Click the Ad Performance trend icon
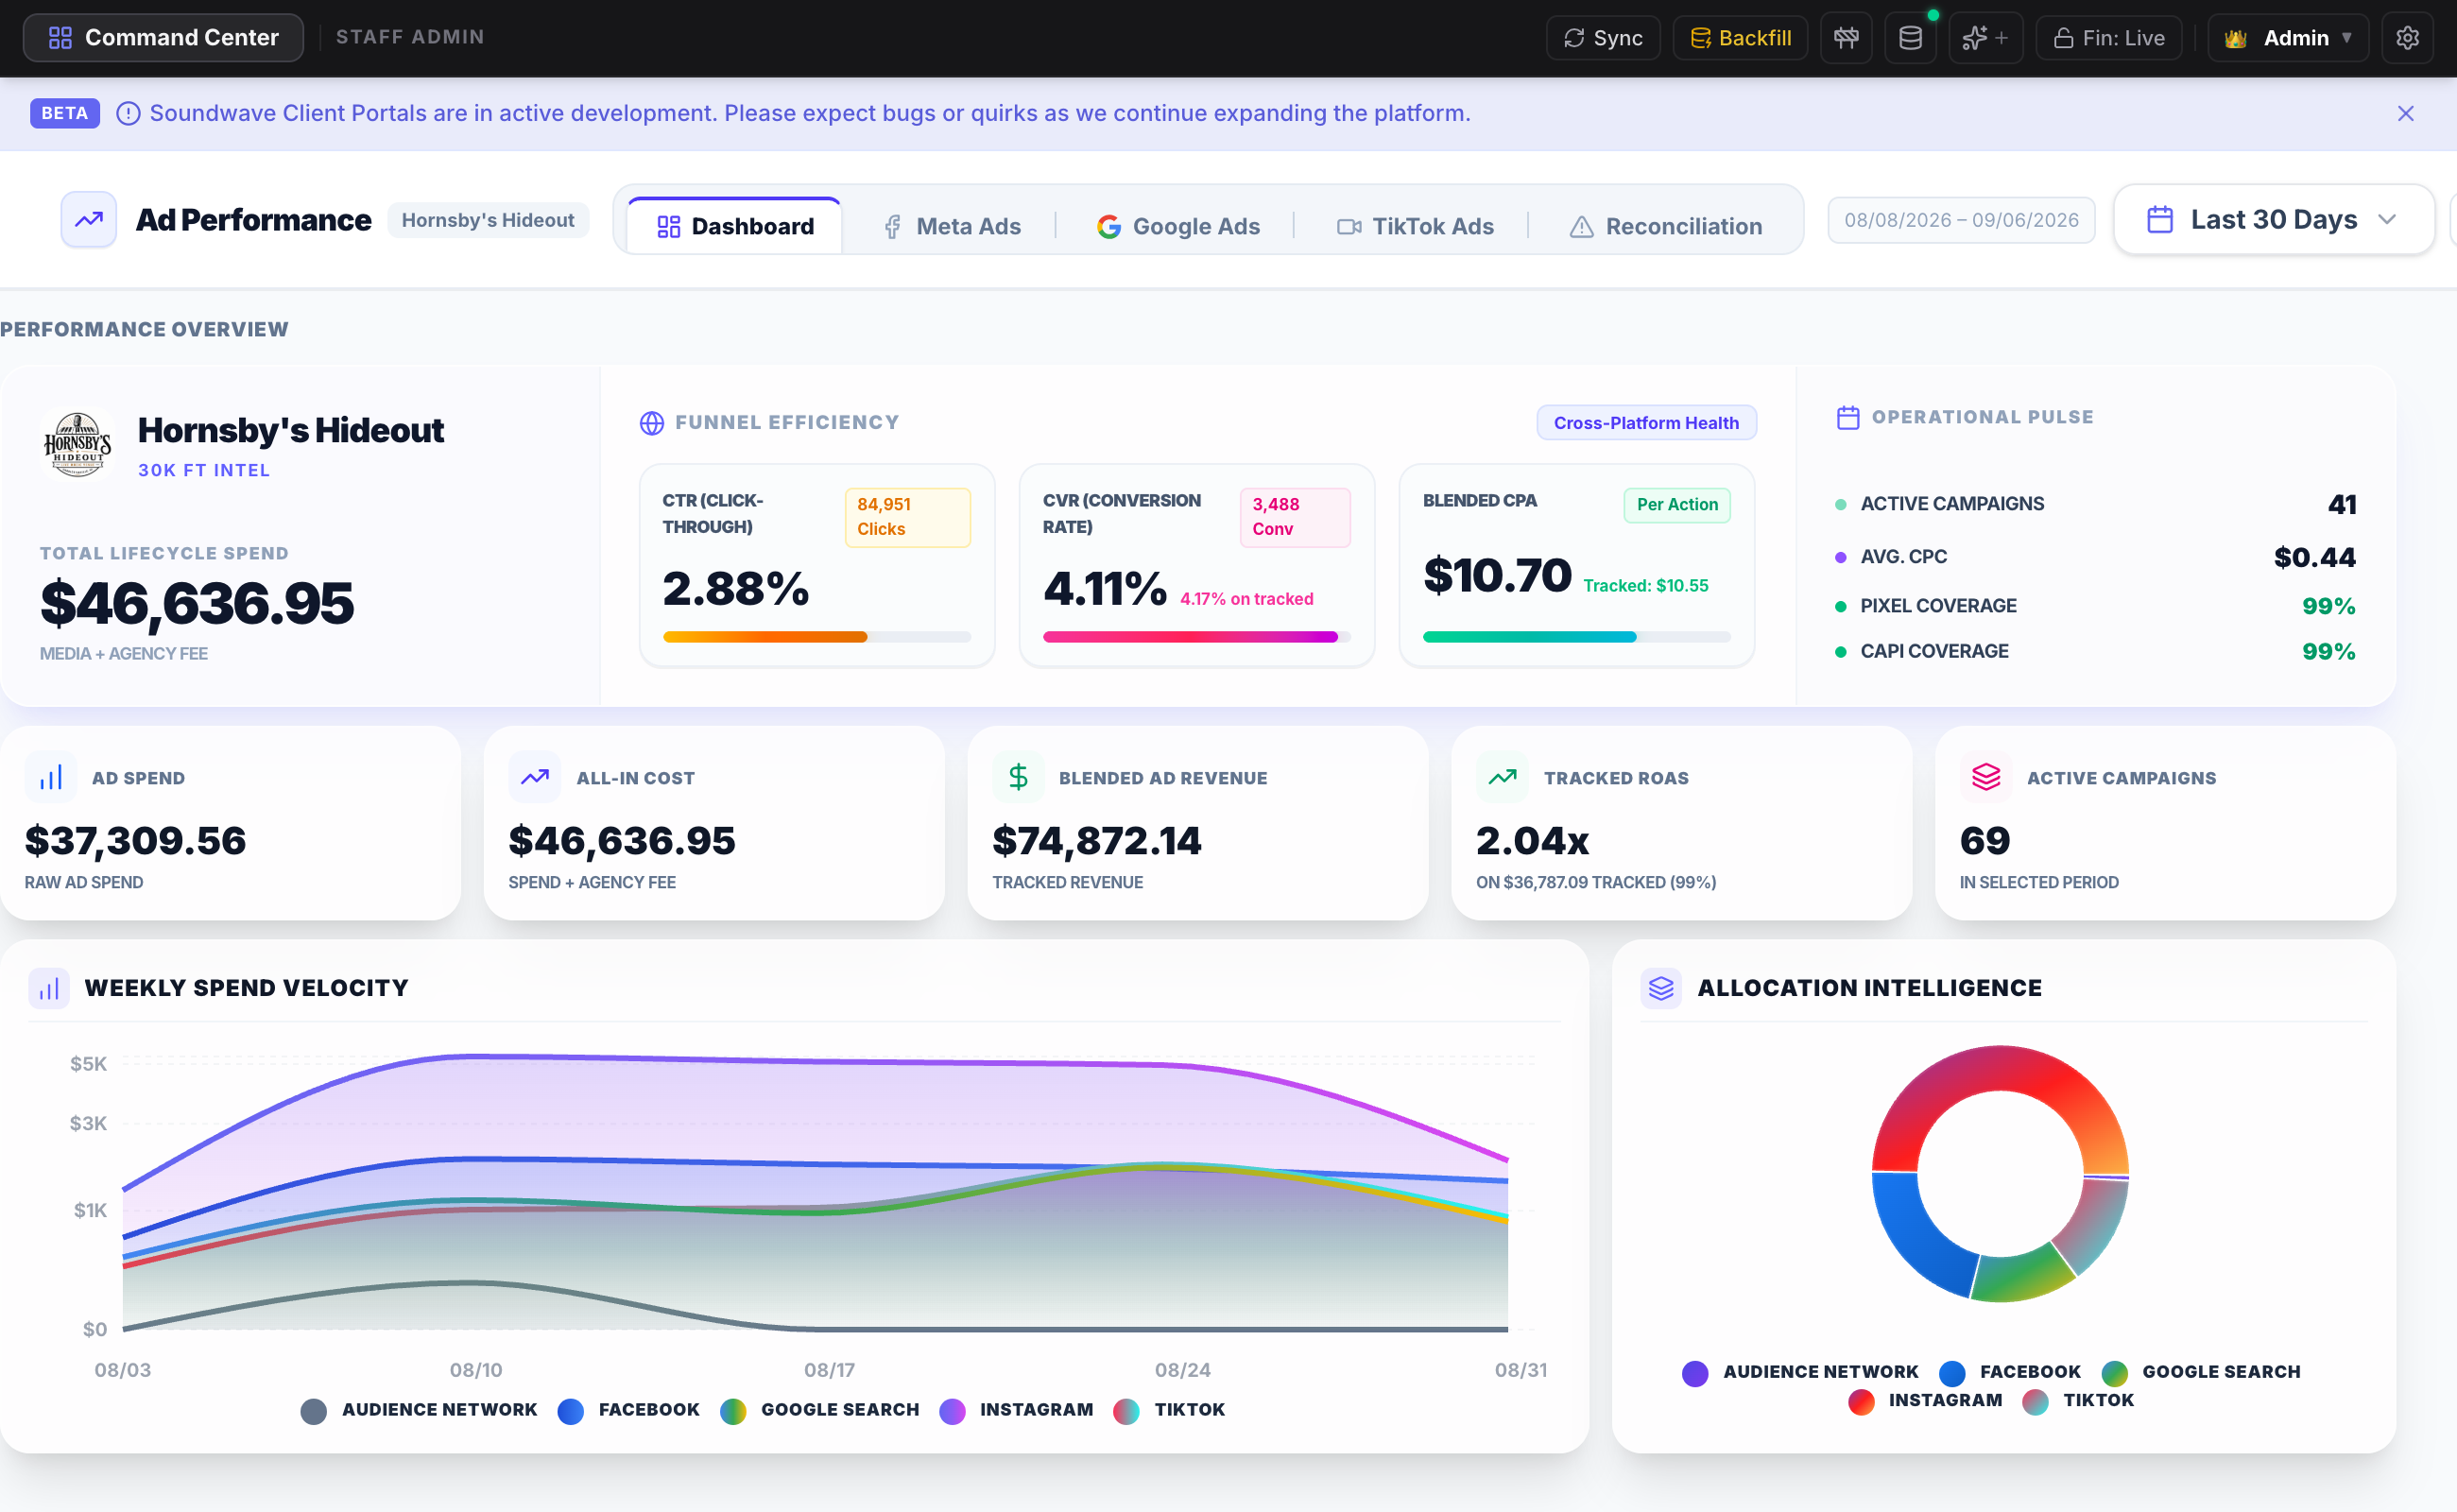2457x1512 pixels. (x=88, y=219)
